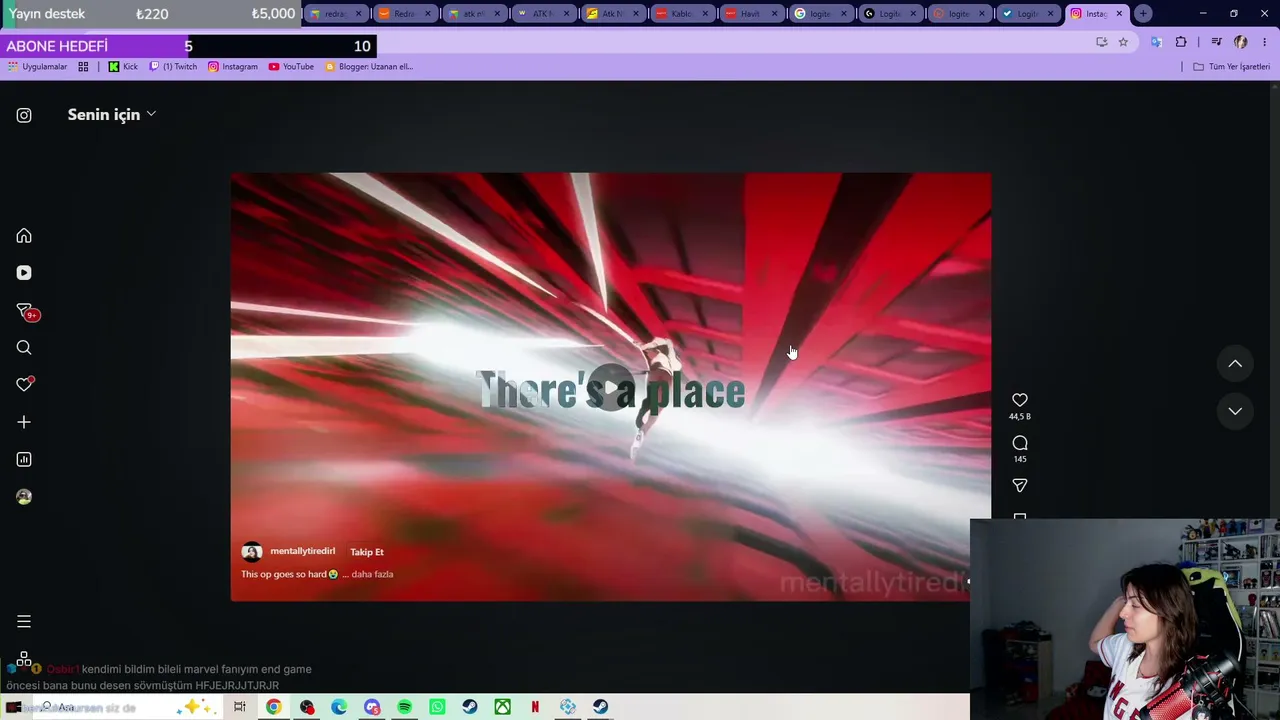Open the tab groups grid icon in bookmarks bar

click(x=84, y=67)
